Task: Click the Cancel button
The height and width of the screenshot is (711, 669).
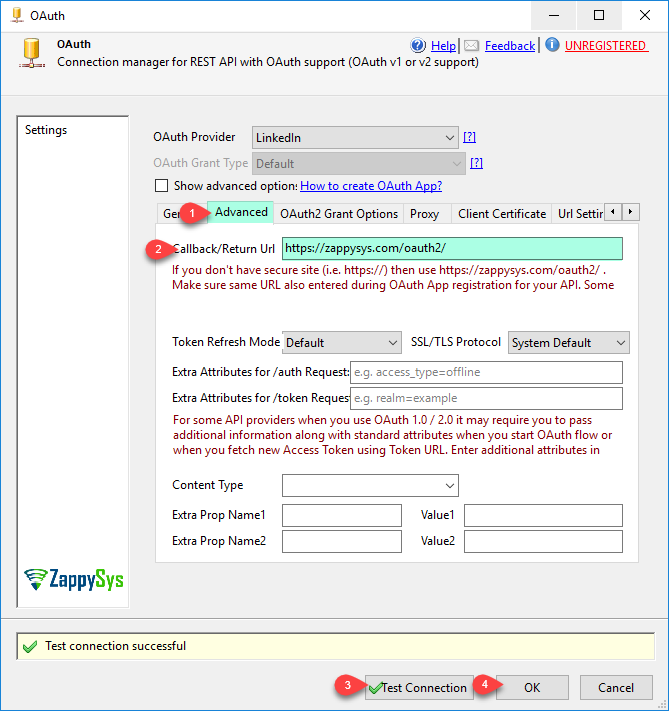Action: click(x=616, y=688)
